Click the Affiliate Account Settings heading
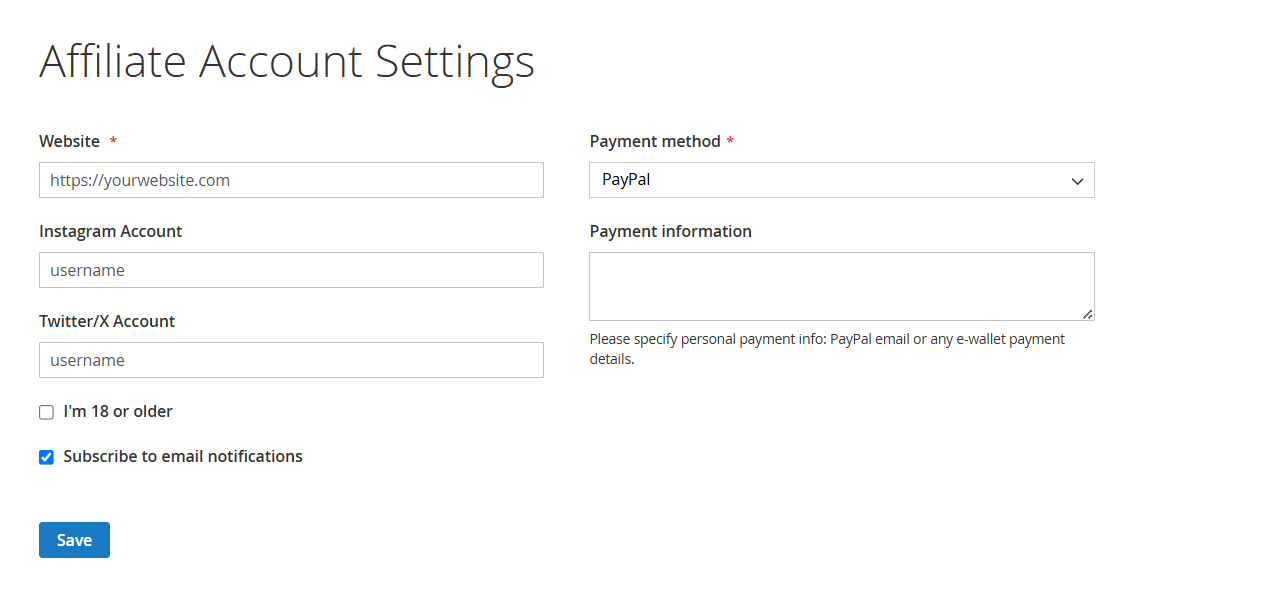Viewport: 1267px width, 608px height. pos(287,62)
